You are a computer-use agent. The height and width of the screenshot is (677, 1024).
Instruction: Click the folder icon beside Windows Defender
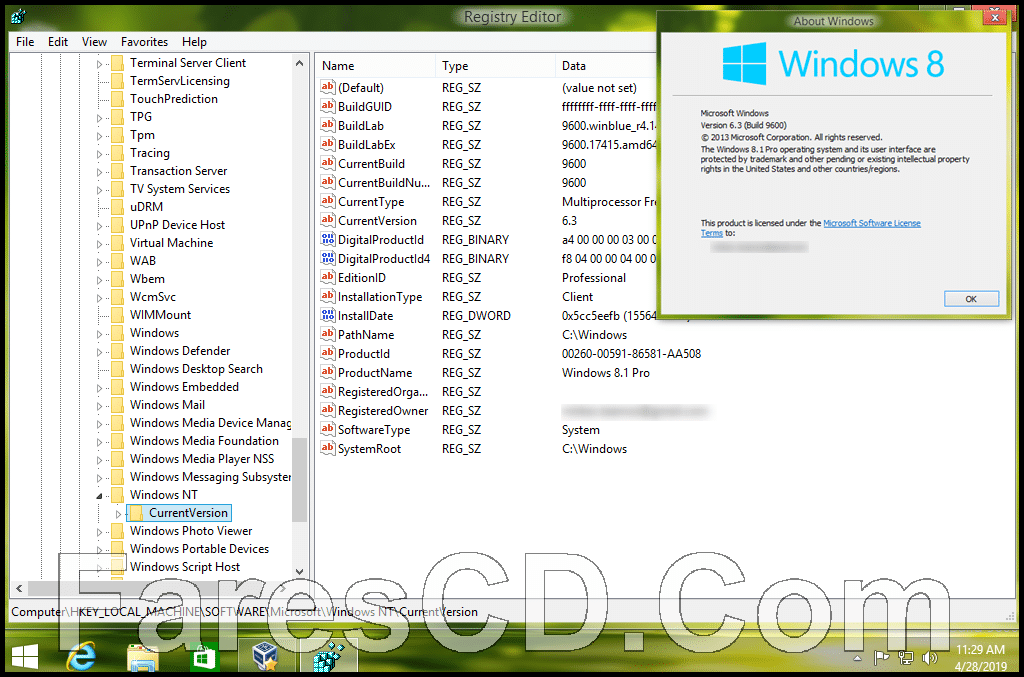(x=118, y=351)
